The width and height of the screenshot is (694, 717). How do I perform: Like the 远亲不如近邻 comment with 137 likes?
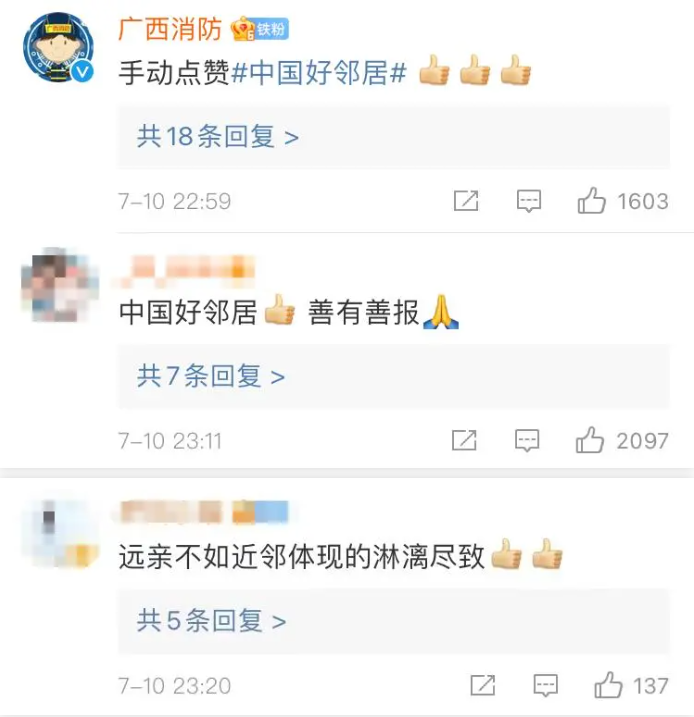pyautogui.click(x=608, y=685)
